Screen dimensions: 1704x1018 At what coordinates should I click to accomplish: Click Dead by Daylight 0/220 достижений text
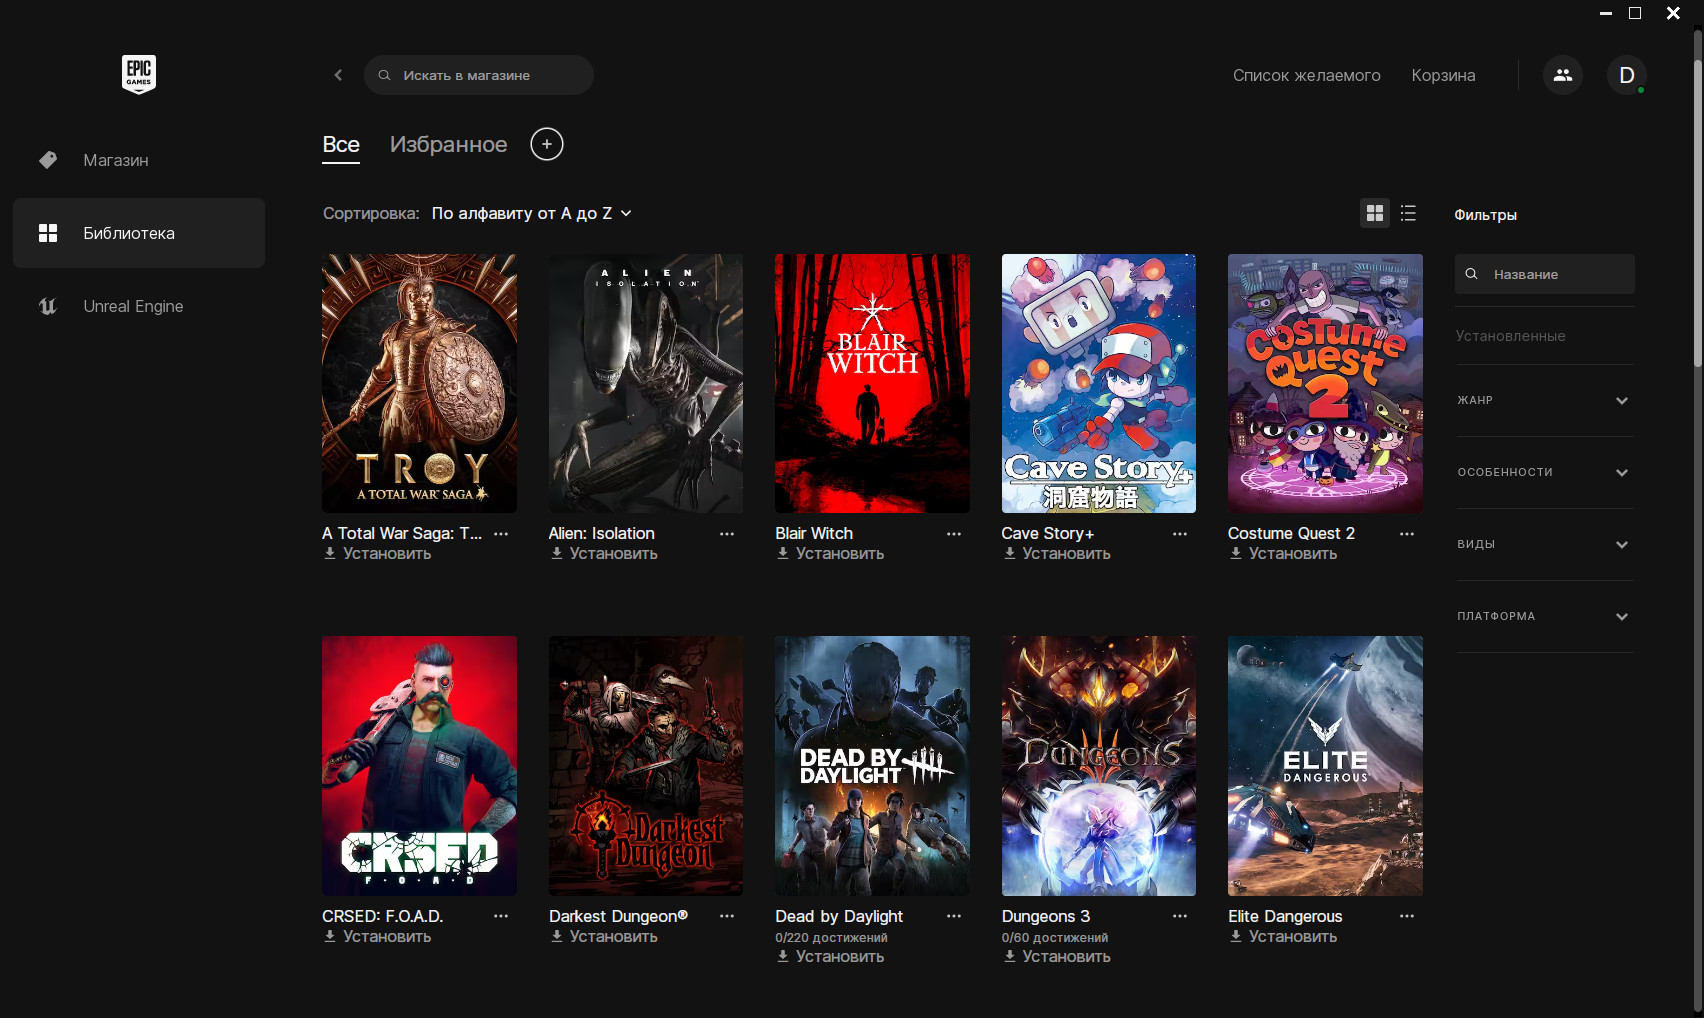(x=831, y=938)
